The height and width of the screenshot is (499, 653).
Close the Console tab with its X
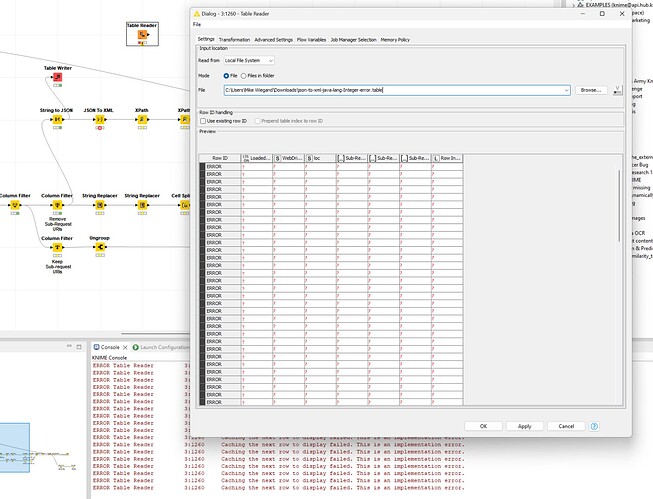coord(125,347)
